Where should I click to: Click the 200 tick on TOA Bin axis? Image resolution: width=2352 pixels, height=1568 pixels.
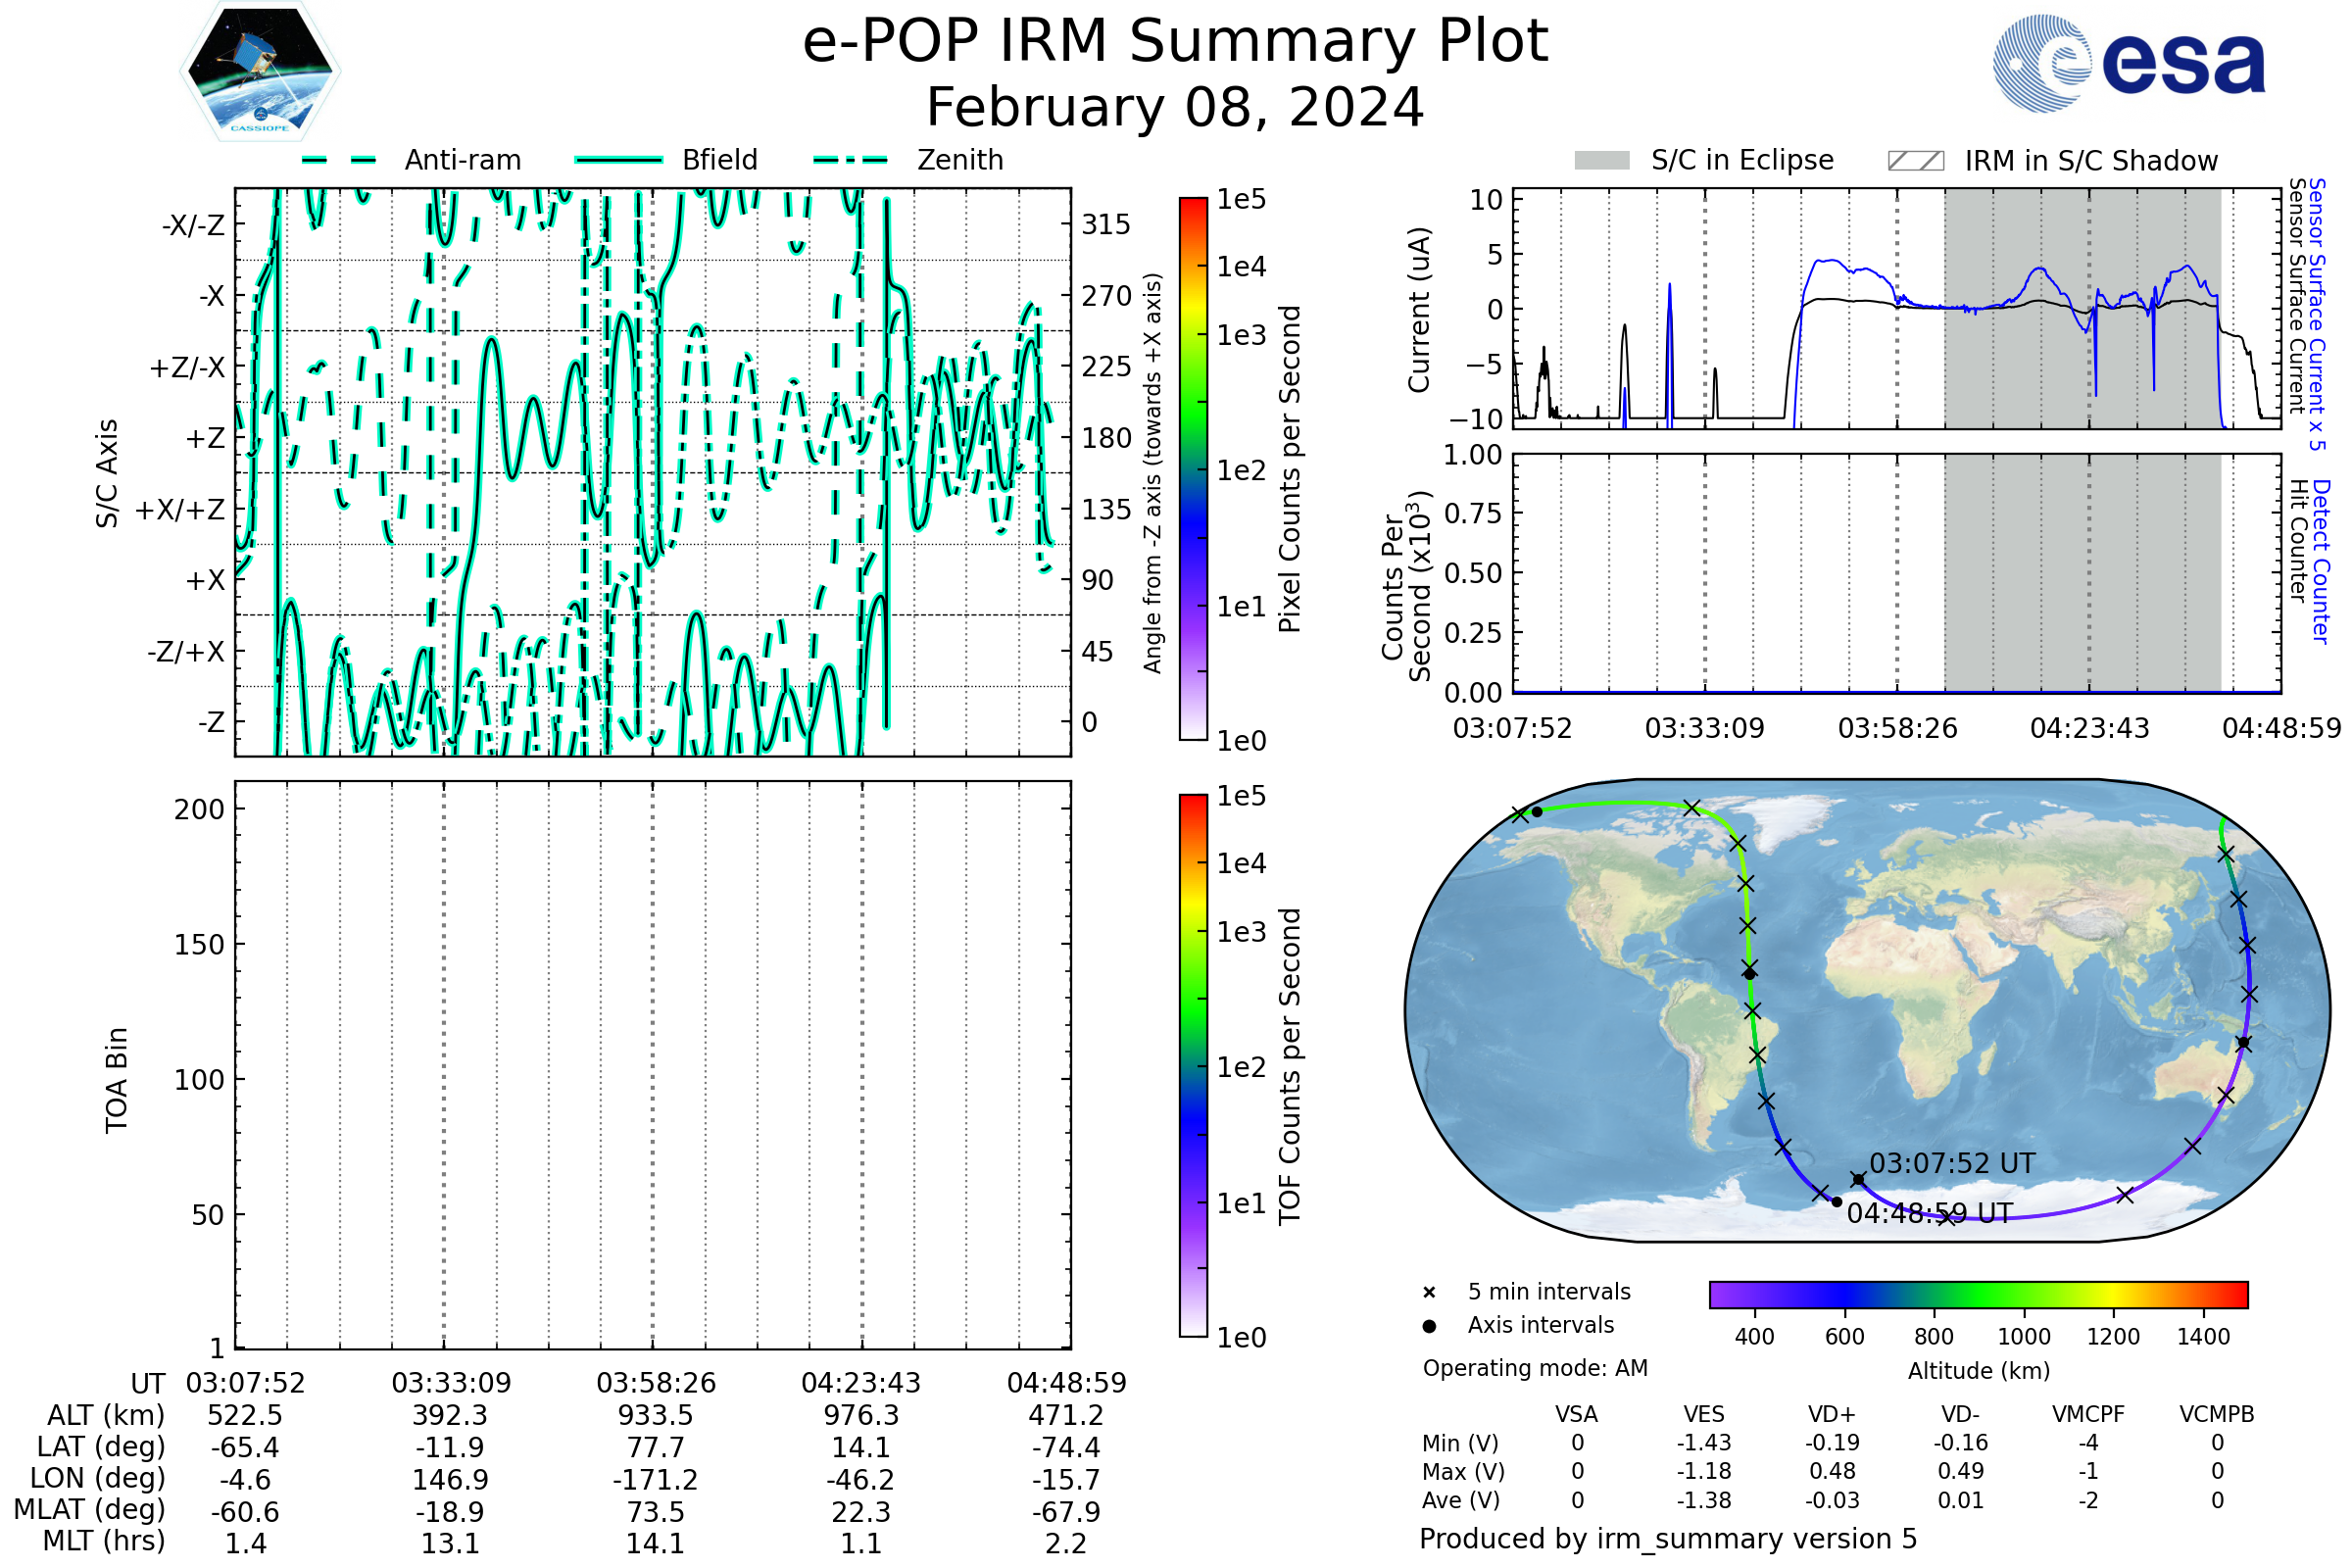click(199, 810)
